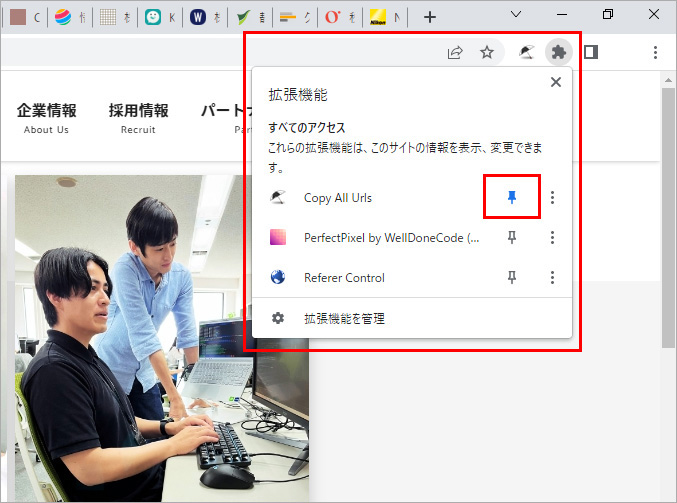Select Copy All Urls extension entry
Viewport: 677px width, 503px height.
(x=338, y=198)
